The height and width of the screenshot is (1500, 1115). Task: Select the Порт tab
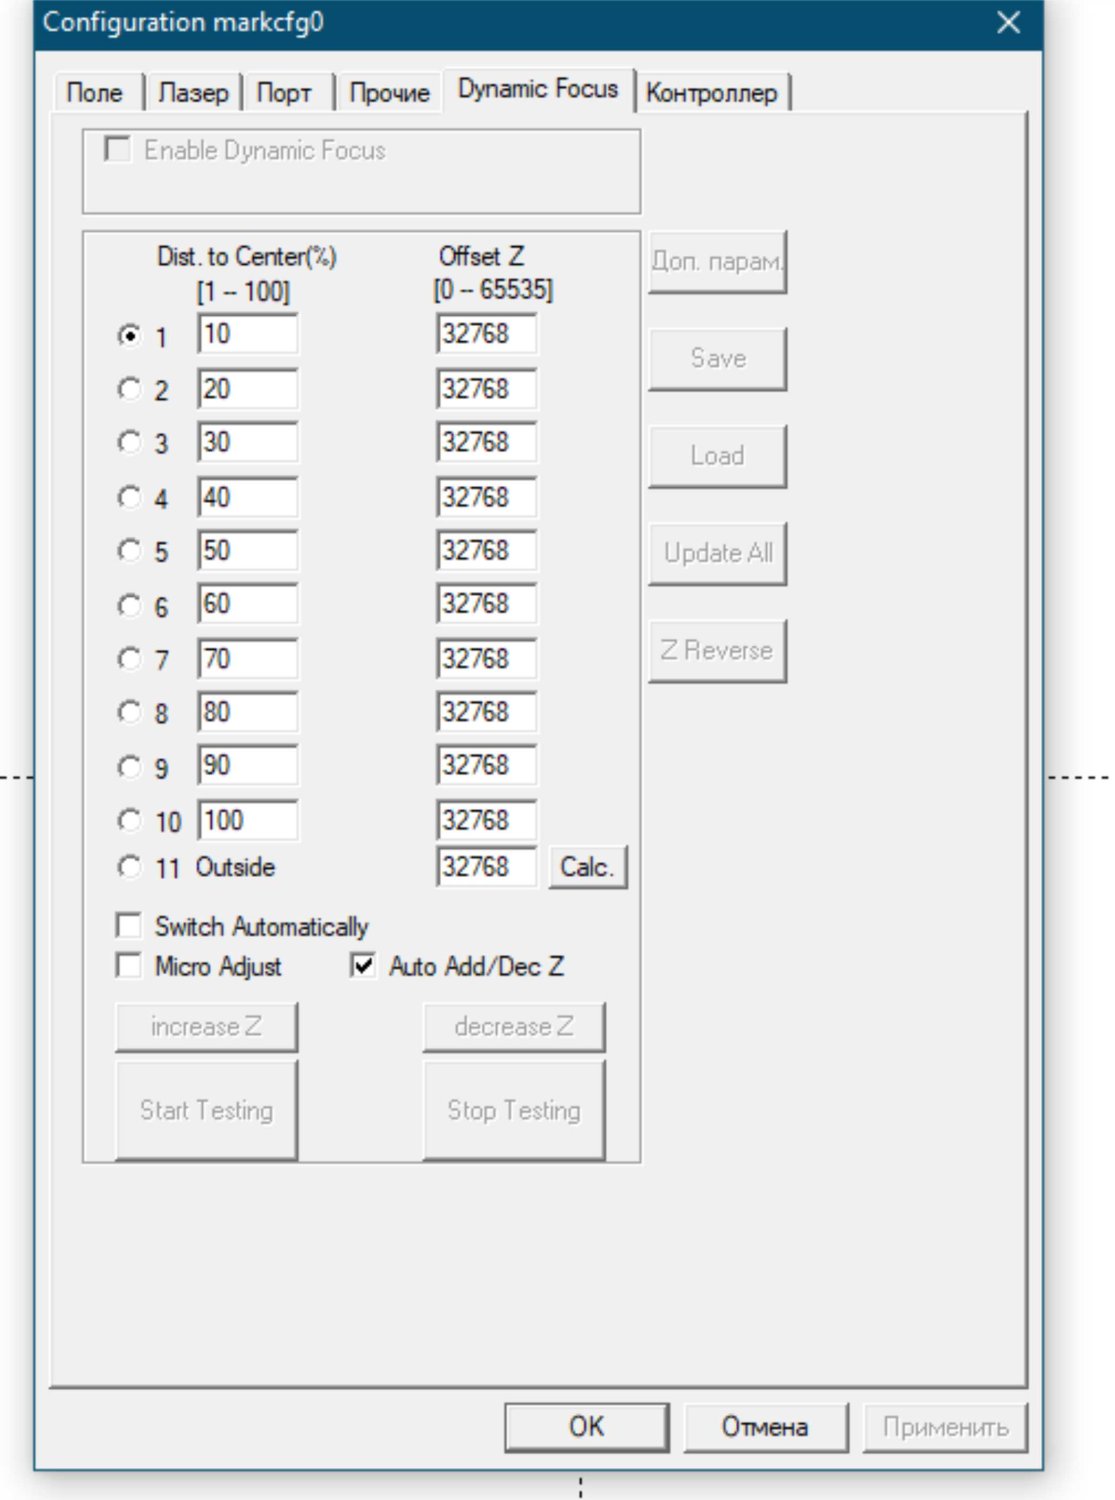coord(284,93)
